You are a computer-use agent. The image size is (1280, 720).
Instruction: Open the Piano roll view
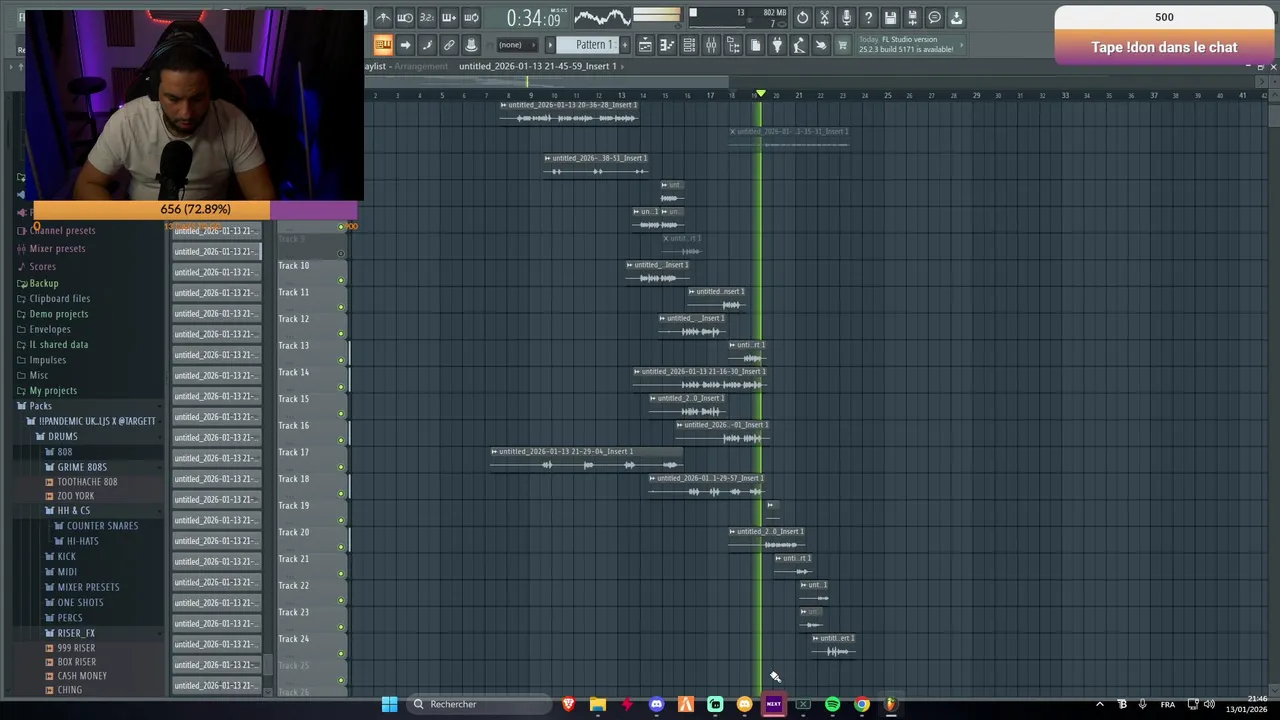click(x=667, y=45)
